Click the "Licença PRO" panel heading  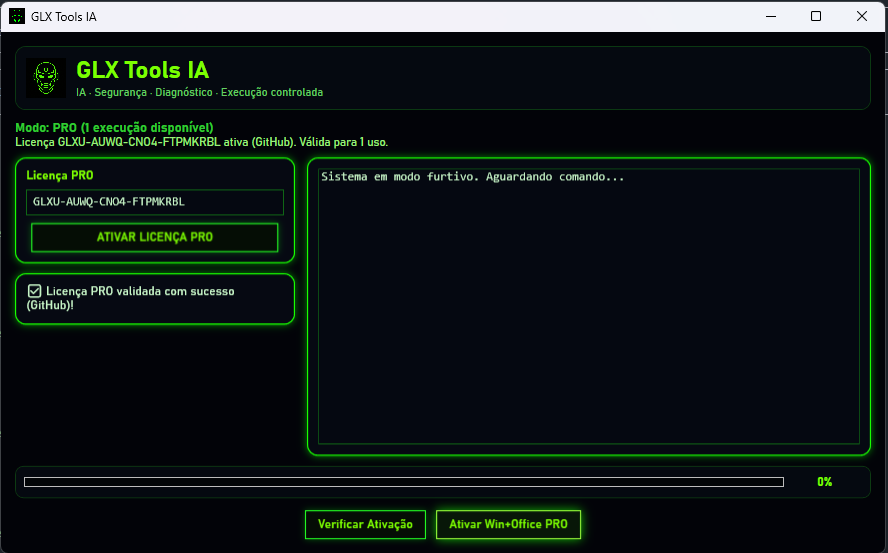click(x=60, y=175)
